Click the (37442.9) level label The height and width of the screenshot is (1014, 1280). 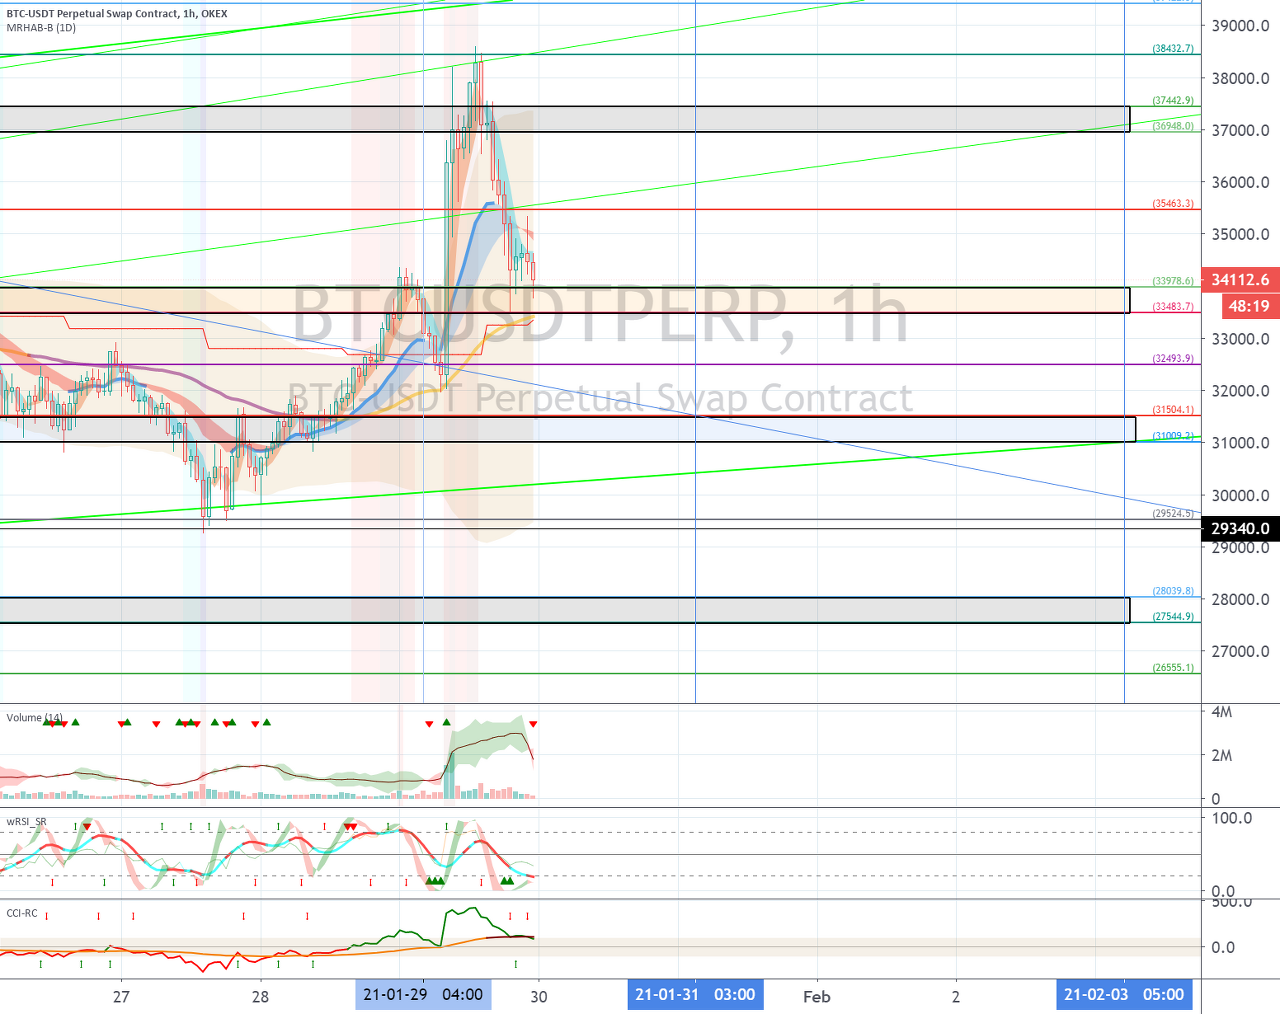point(1173,100)
